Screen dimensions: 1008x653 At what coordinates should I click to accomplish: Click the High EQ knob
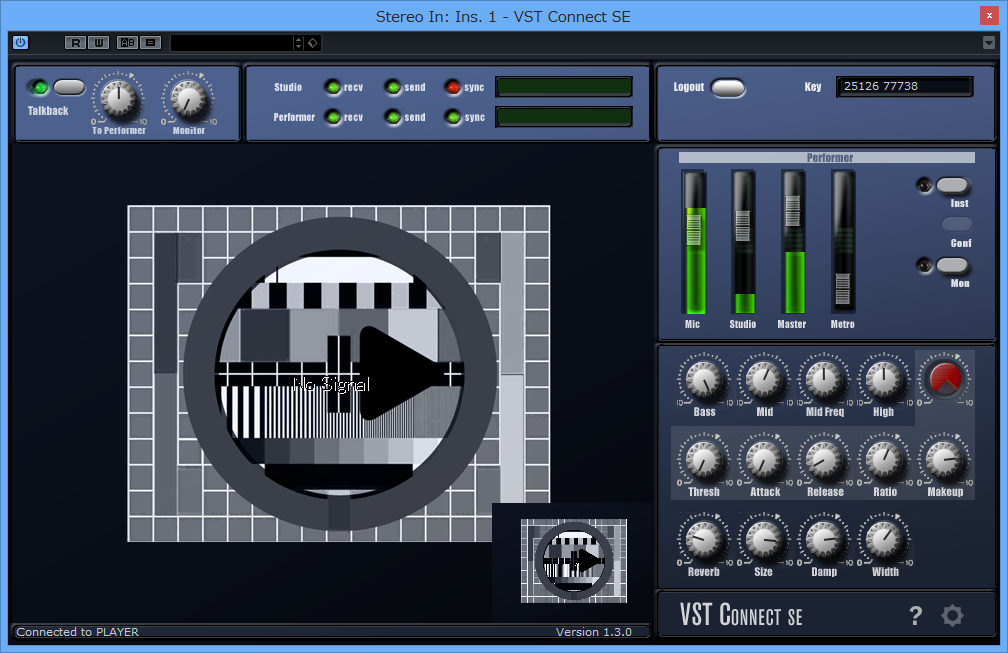[x=884, y=379]
